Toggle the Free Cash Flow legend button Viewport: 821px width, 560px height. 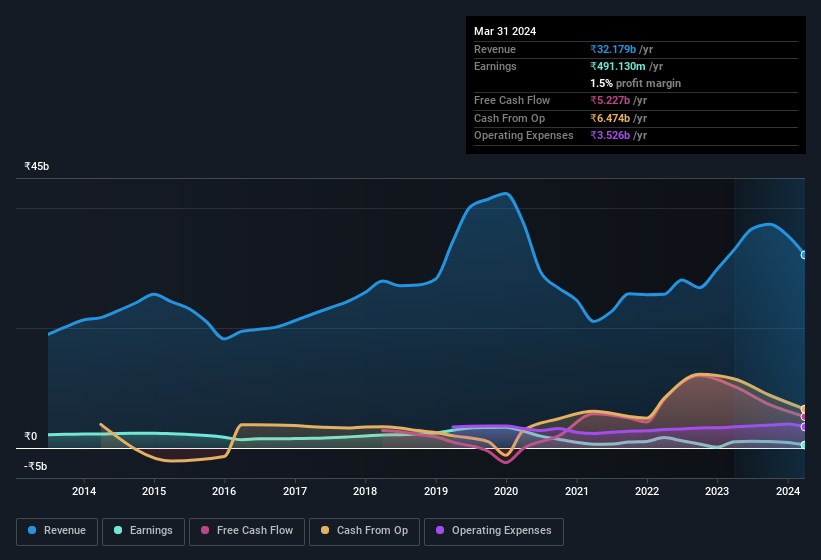point(247,531)
